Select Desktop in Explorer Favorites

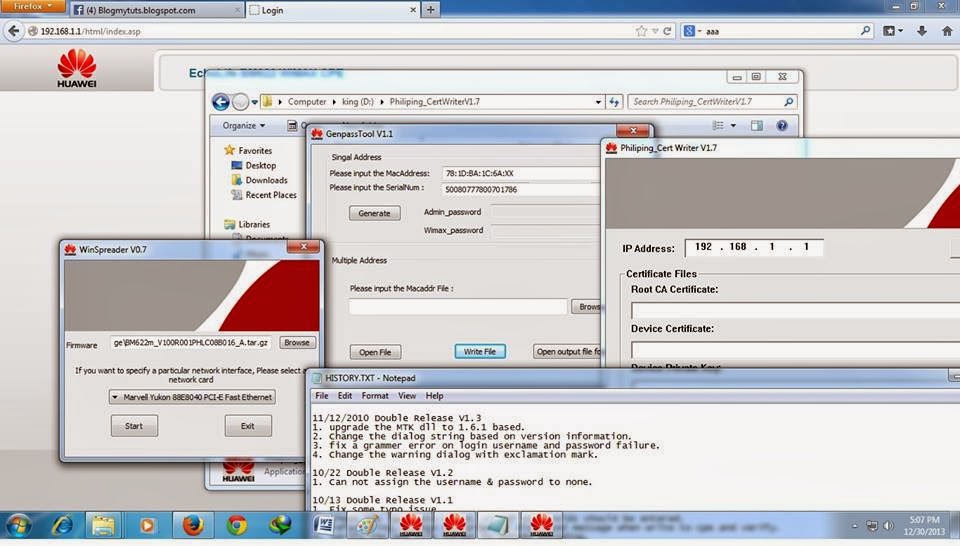[253, 165]
